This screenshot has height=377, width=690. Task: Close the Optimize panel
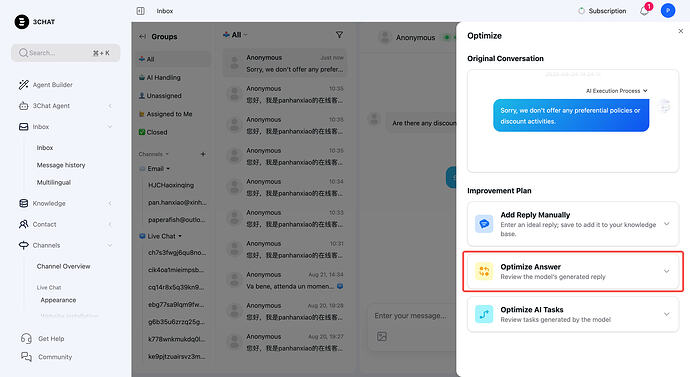click(x=681, y=31)
